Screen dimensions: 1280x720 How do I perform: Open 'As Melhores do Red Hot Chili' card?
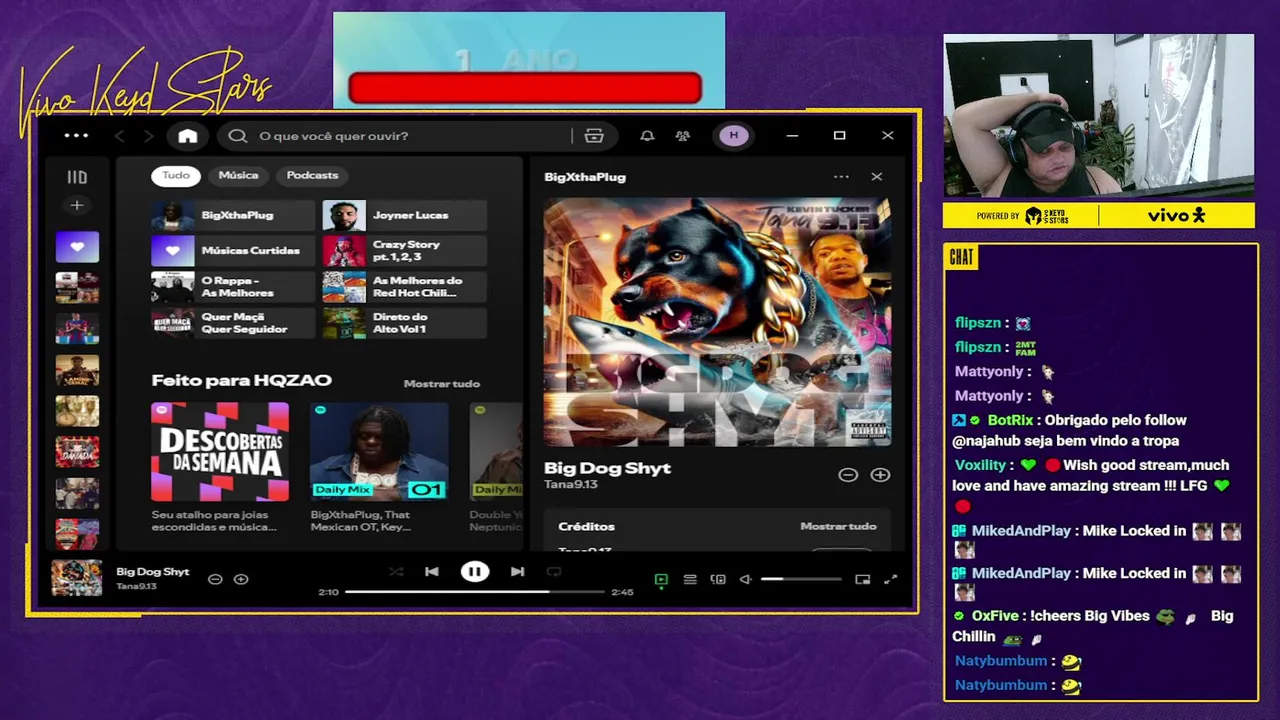(405, 287)
